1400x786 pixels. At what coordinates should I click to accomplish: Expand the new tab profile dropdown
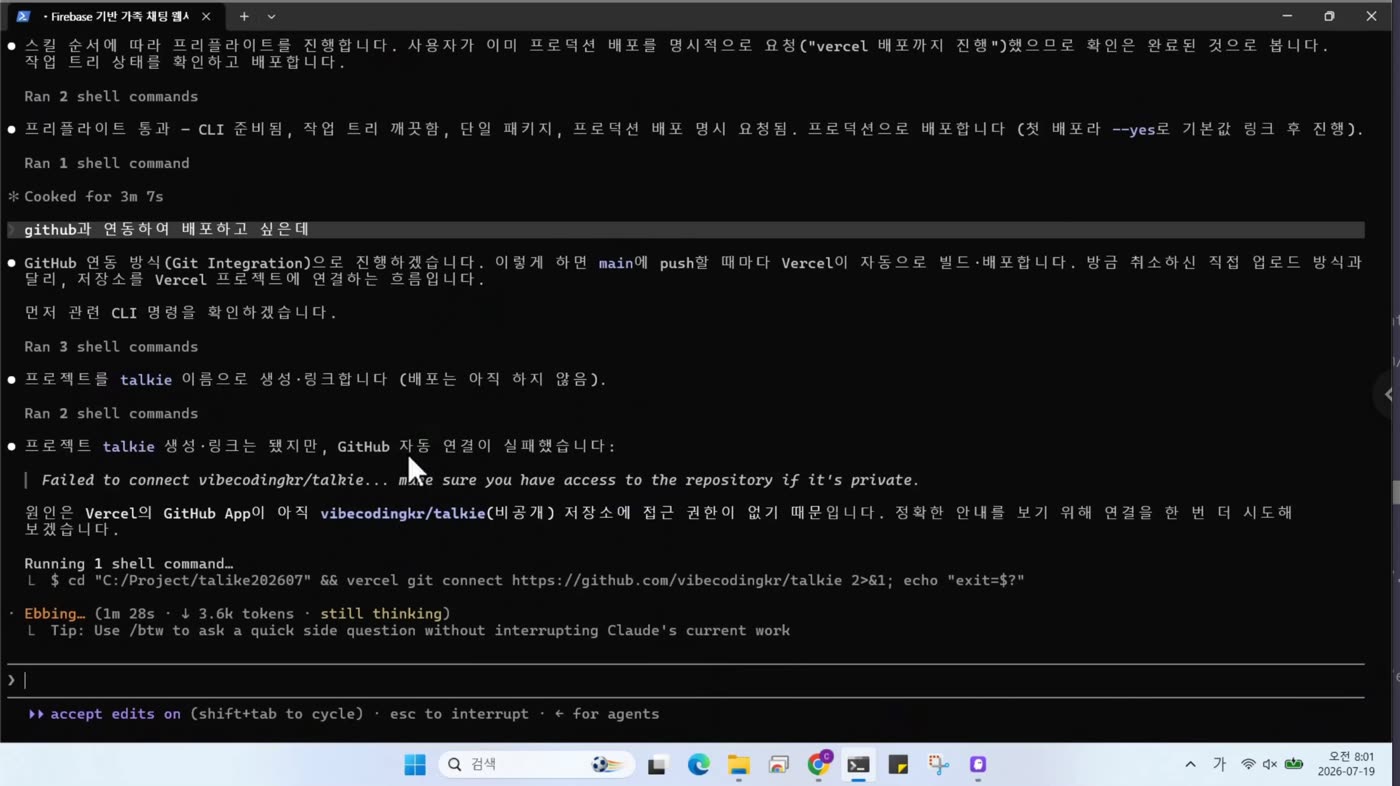[x=271, y=16]
